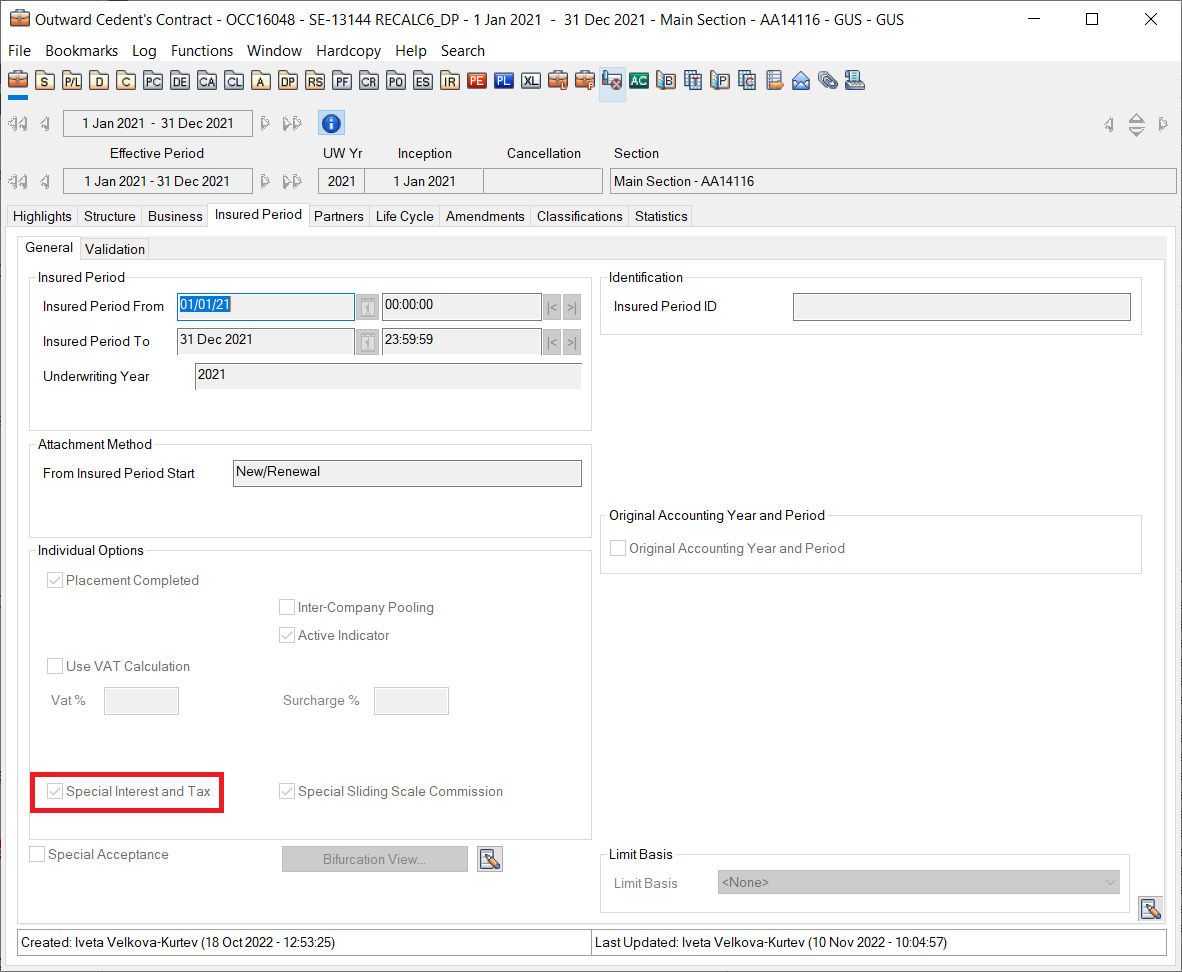Screen dimensions: 1182x972
Task: Check the Special Acceptance checkbox
Action: click(38, 855)
